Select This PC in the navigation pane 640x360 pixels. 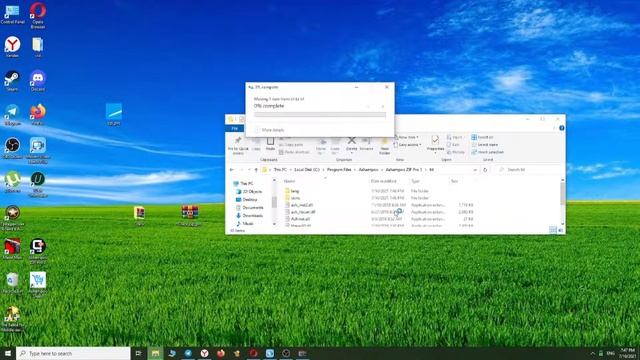point(243,184)
